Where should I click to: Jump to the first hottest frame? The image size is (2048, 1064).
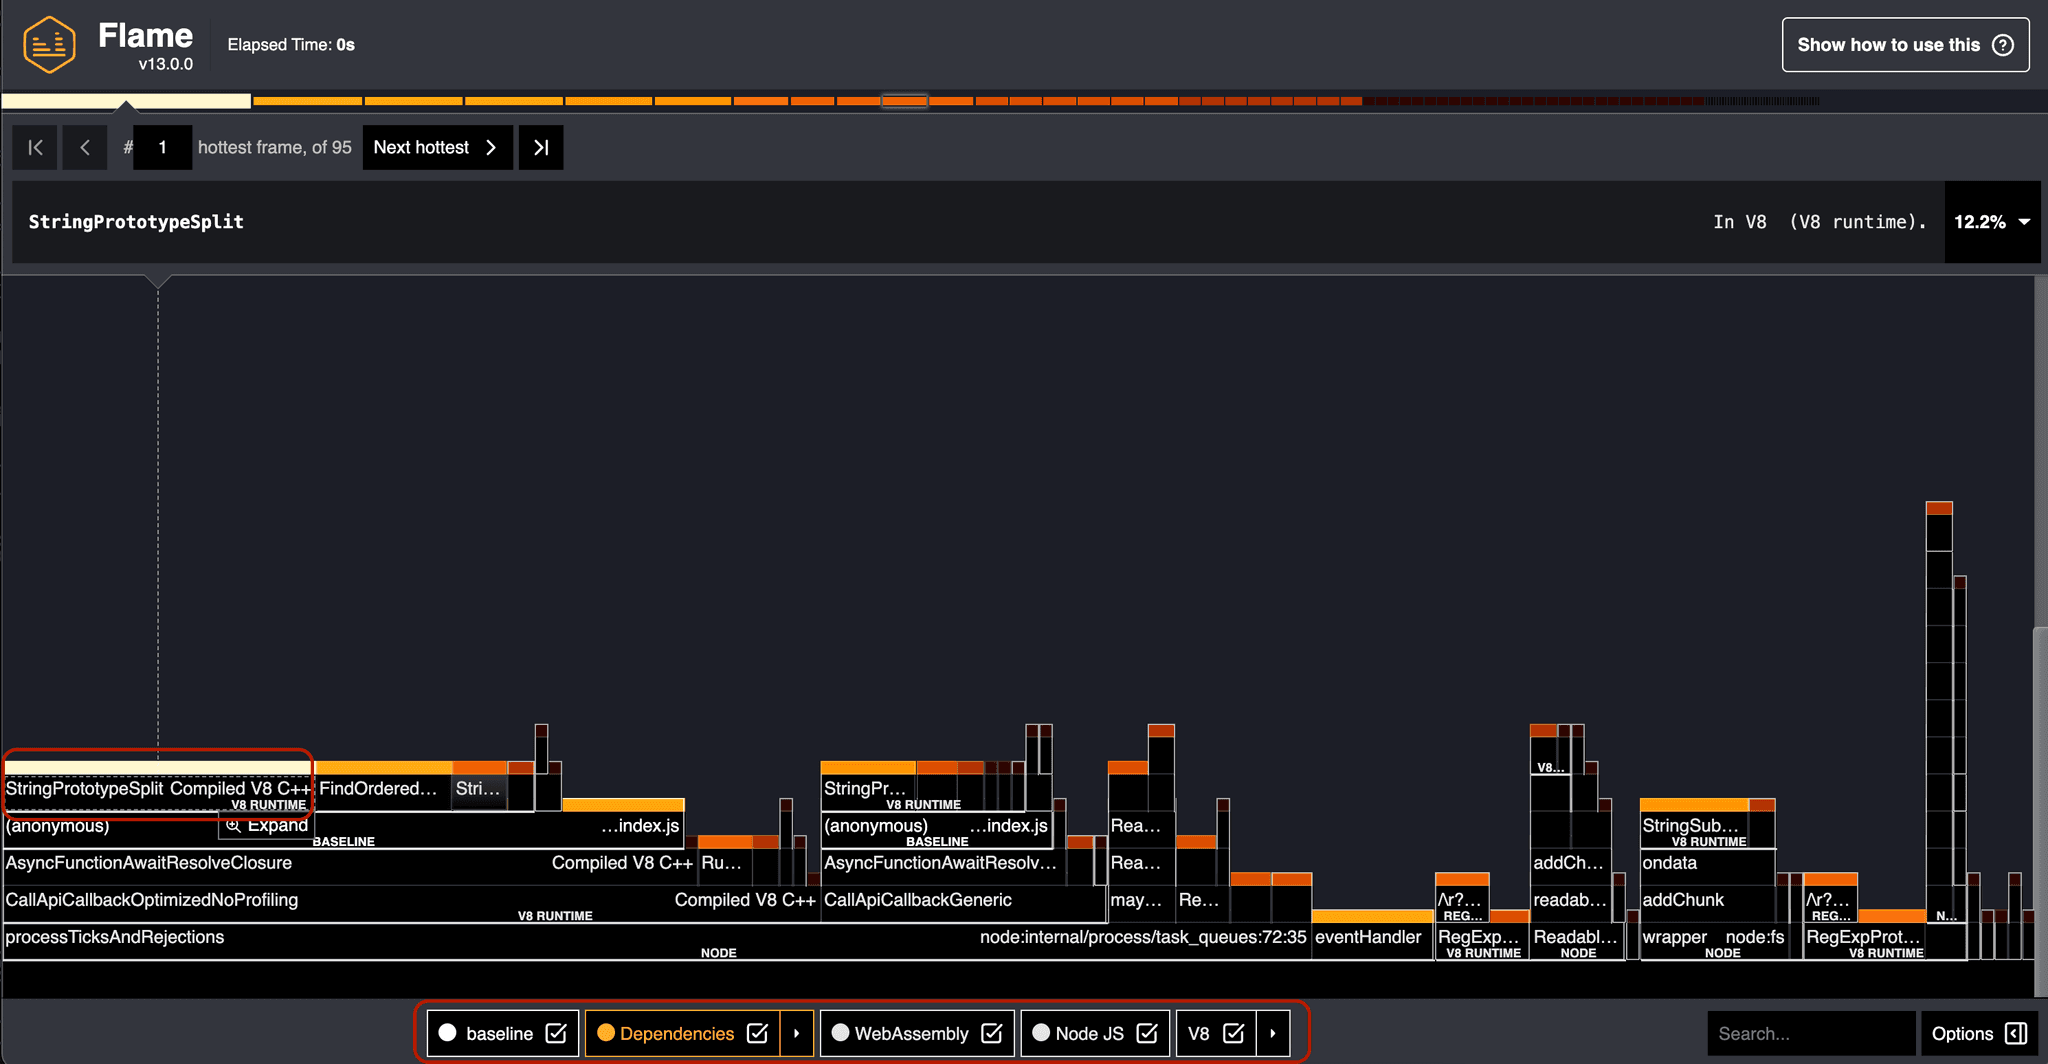point(35,148)
